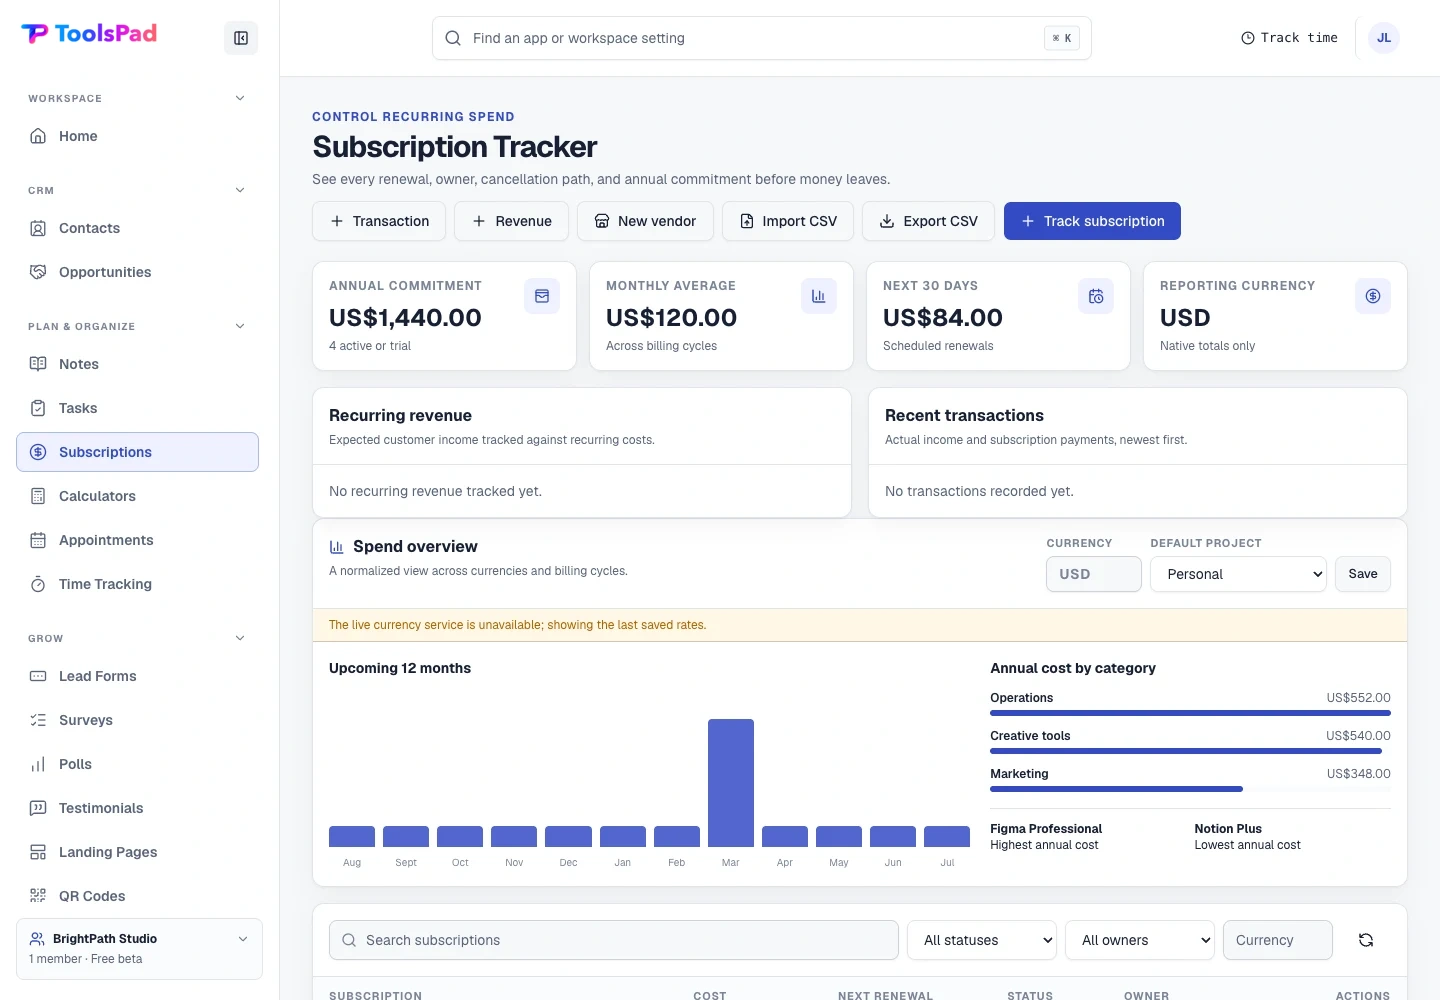Collapse the Workspace section chevron
The width and height of the screenshot is (1440, 1000).
[x=240, y=98]
